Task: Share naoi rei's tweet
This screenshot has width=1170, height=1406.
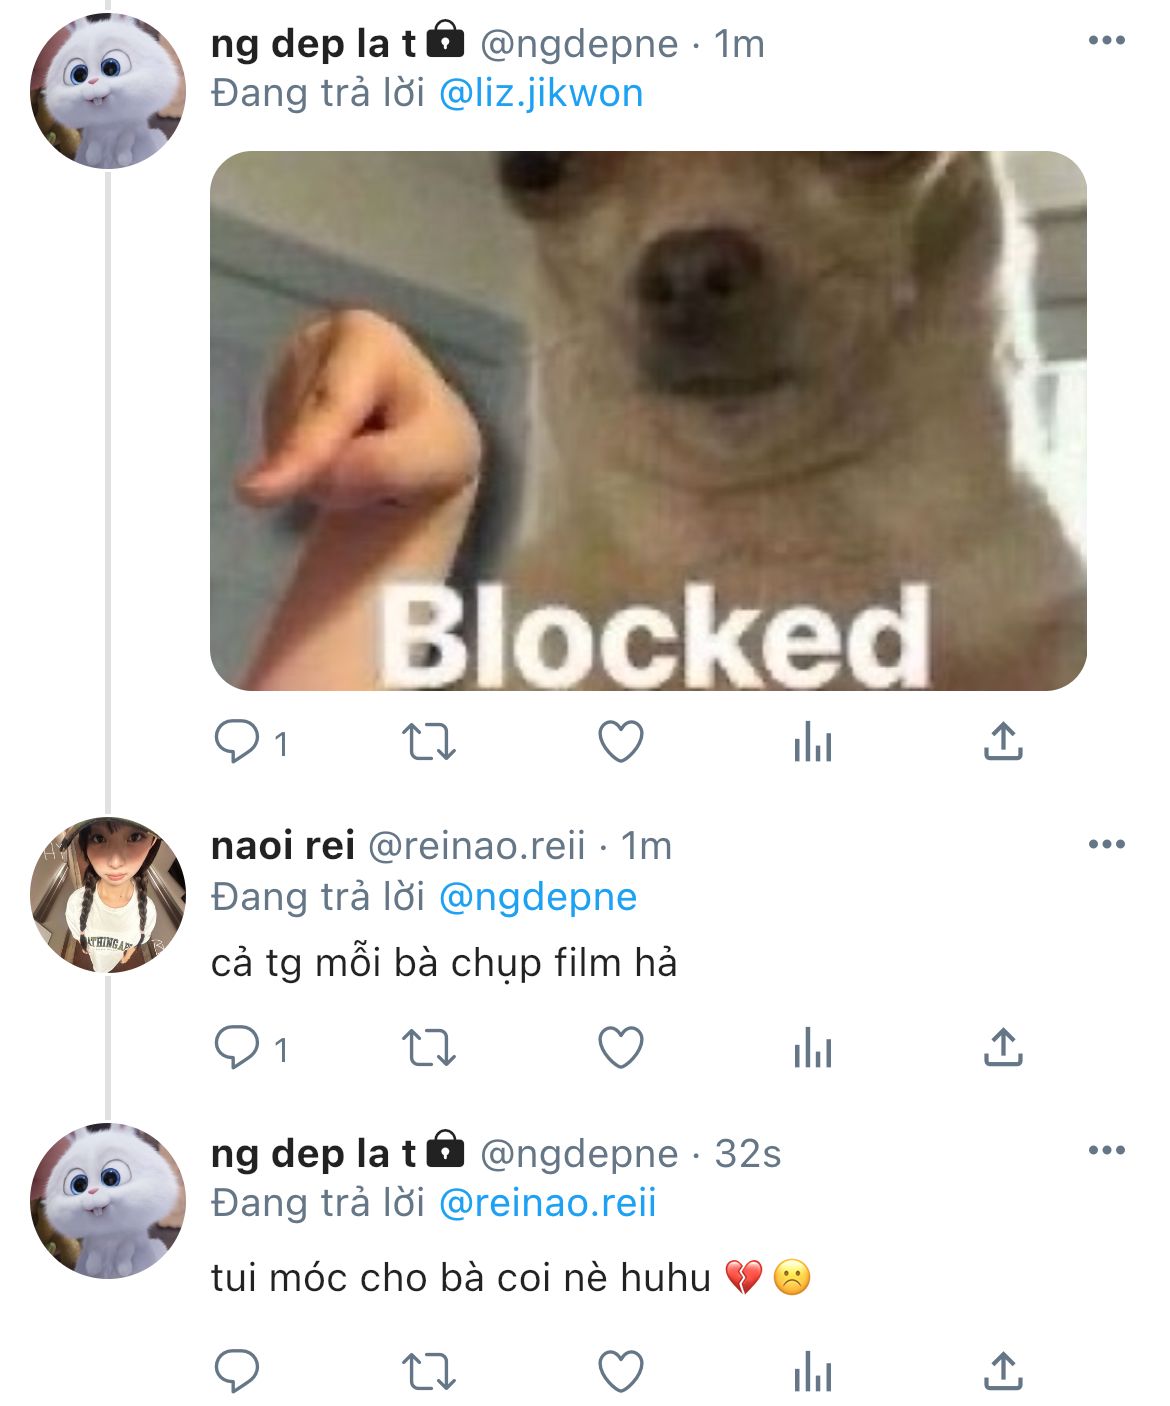Action: [1003, 1048]
